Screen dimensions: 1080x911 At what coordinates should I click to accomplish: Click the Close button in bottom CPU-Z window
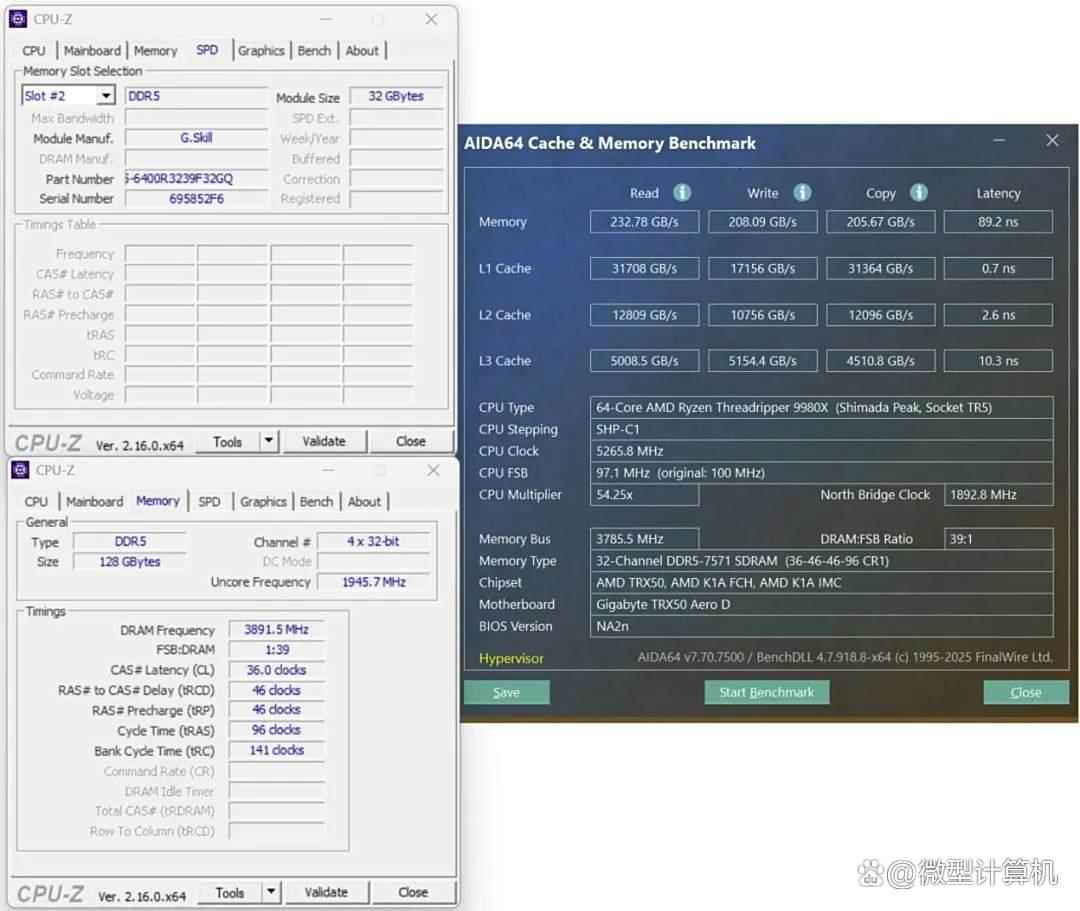coord(413,892)
